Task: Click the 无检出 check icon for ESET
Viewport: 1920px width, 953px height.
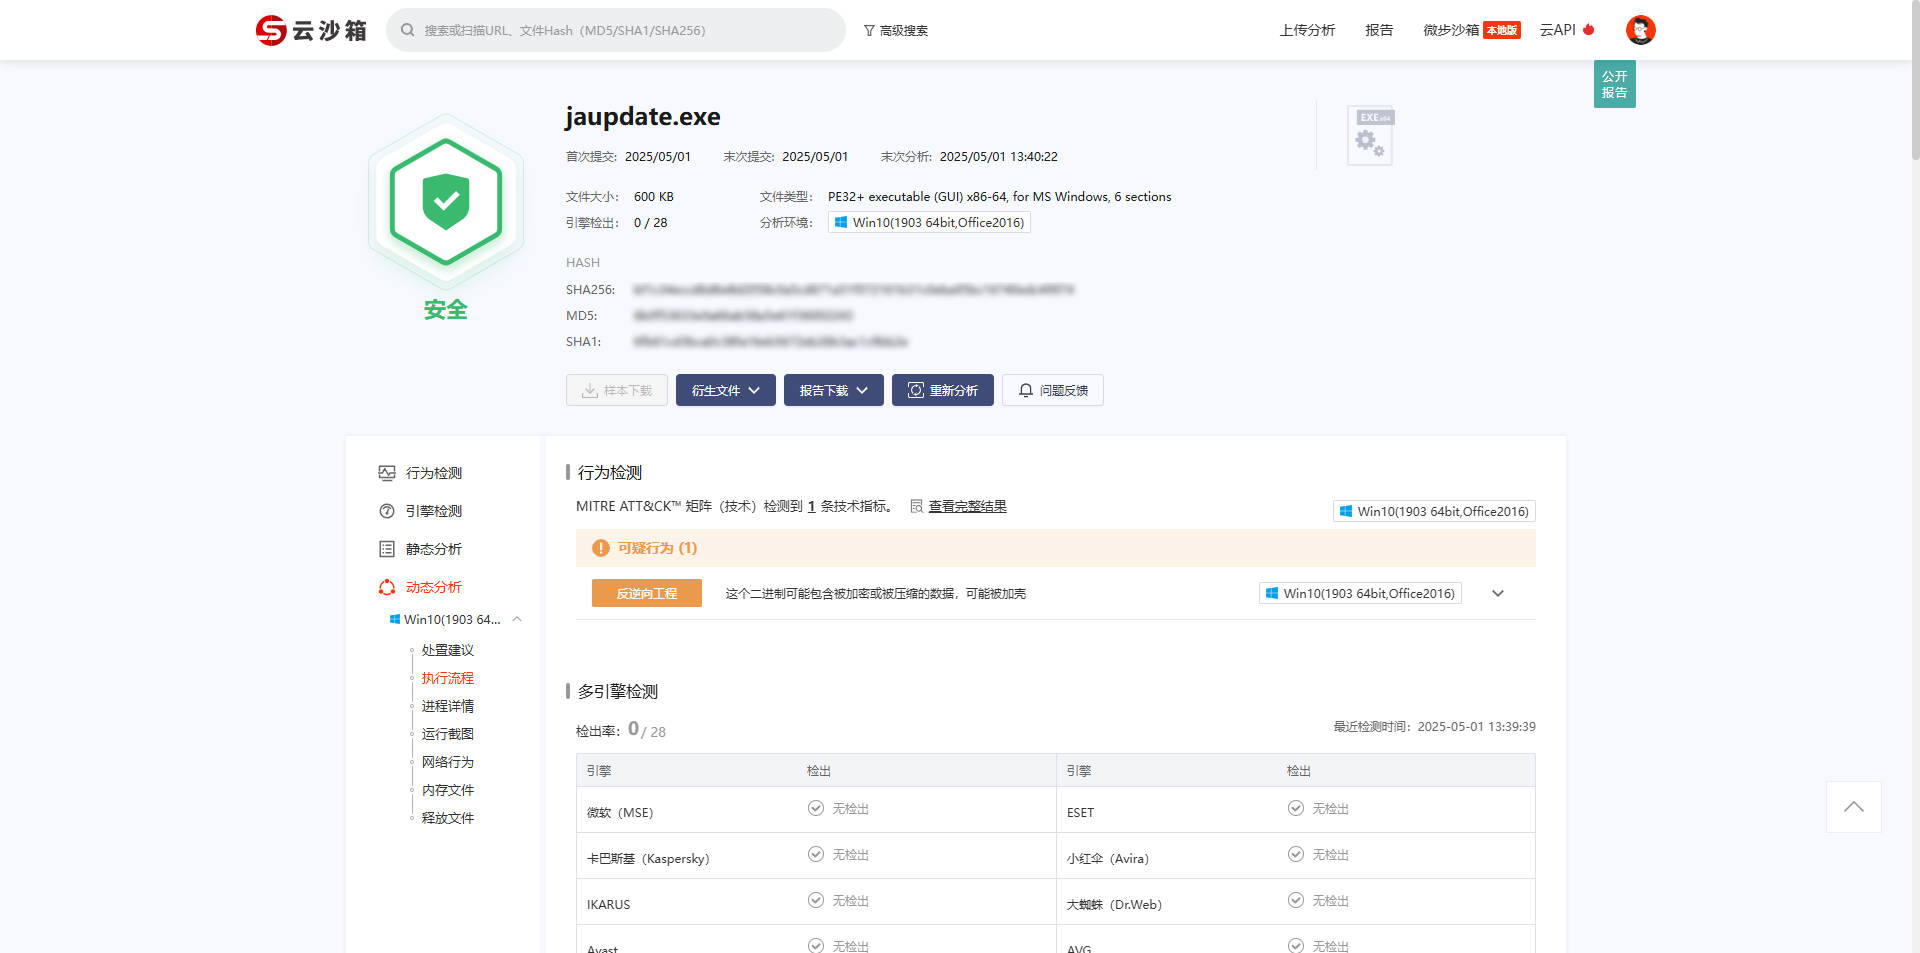Action: point(1296,808)
